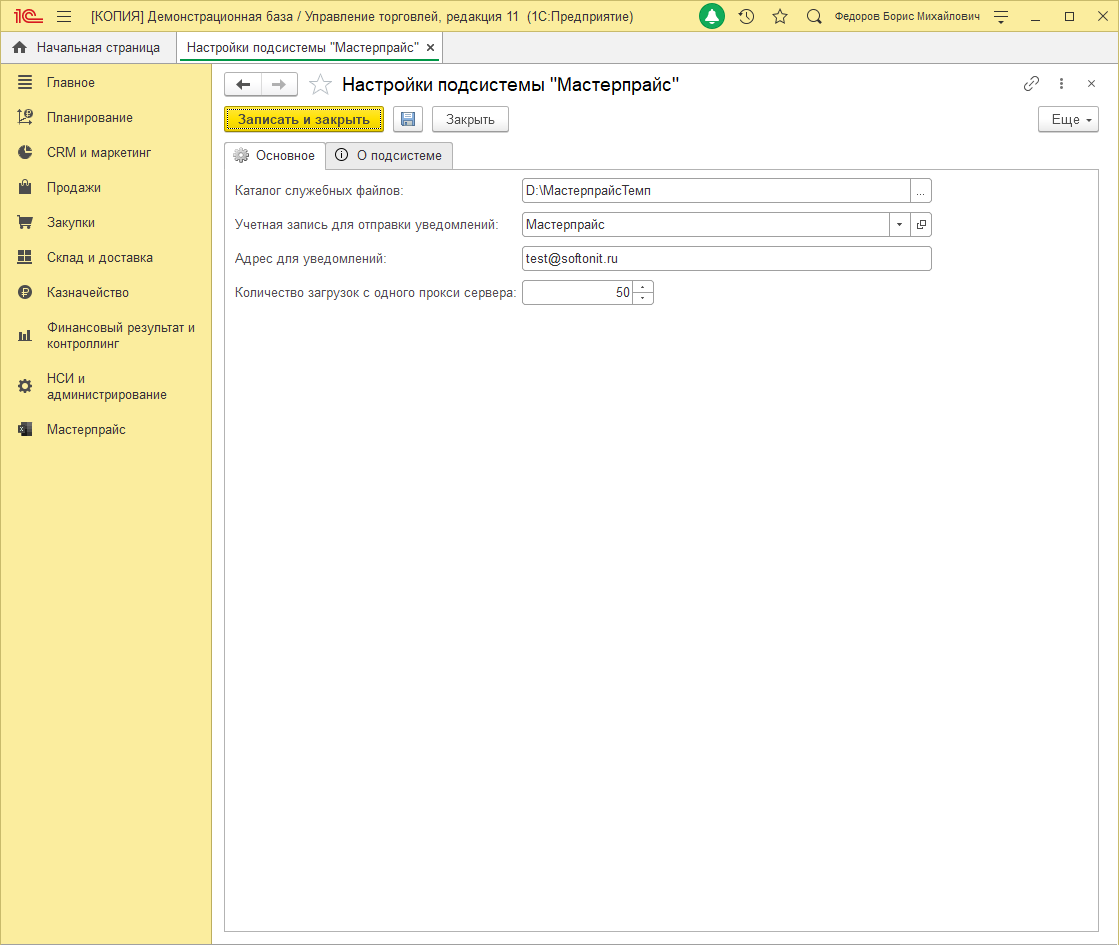Browse for service files folder
The width and height of the screenshot is (1119, 945).
tap(921, 191)
